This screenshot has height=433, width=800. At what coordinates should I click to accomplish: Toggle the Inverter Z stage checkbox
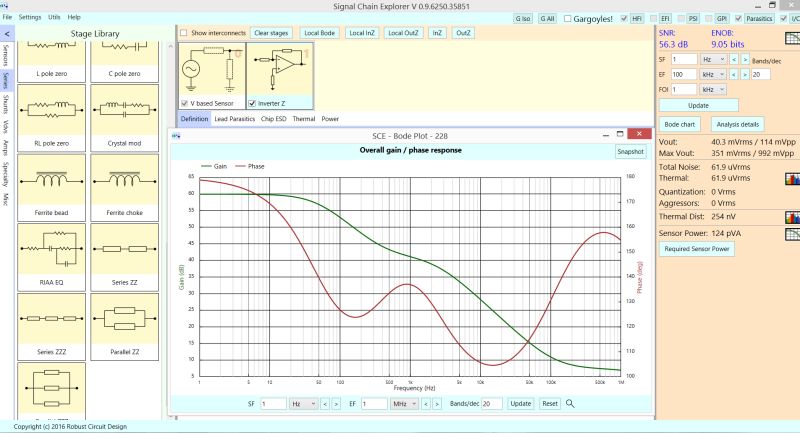[252, 104]
